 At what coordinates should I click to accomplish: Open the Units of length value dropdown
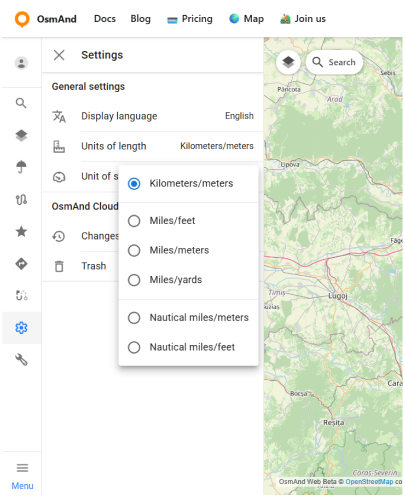(x=217, y=146)
